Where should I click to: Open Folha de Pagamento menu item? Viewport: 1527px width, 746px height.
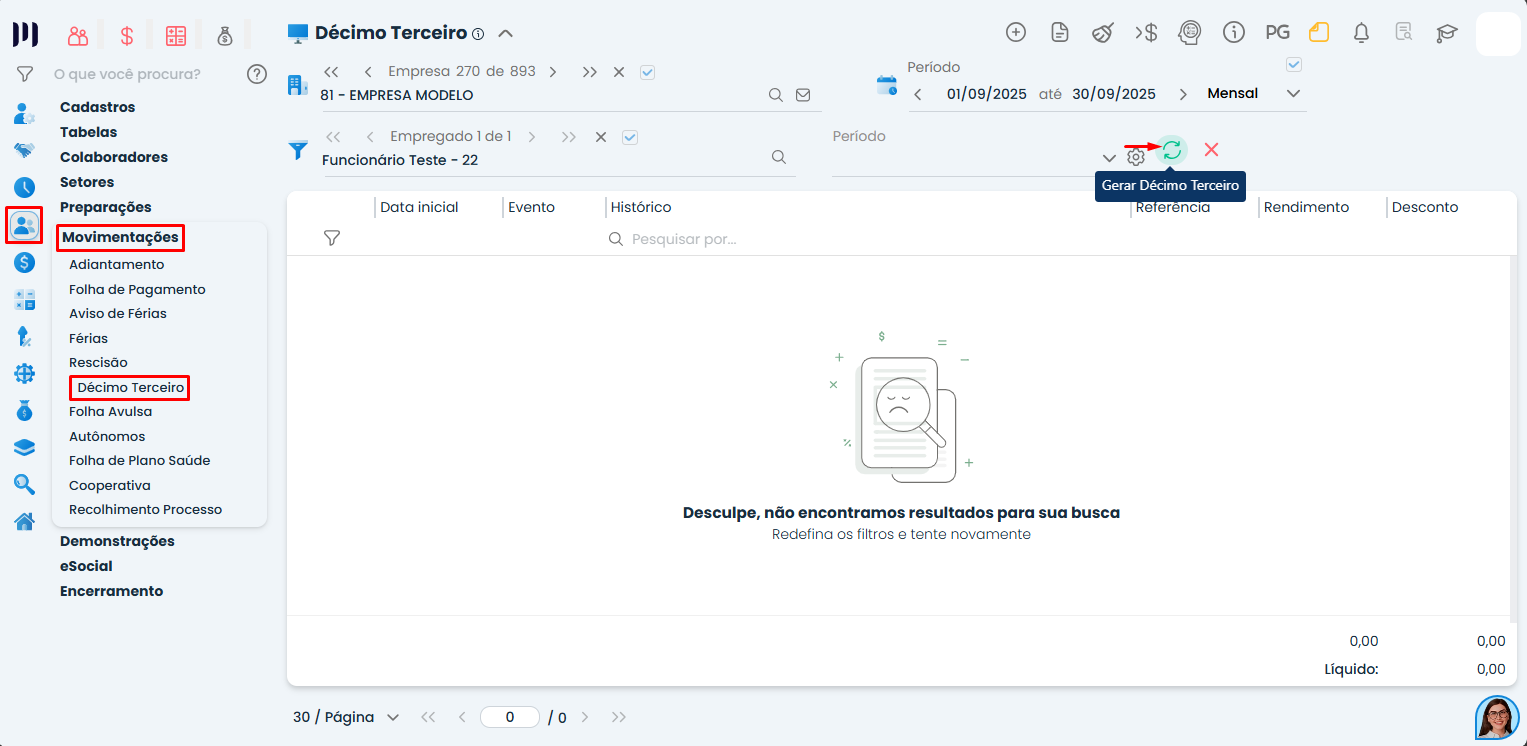click(x=137, y=289)
